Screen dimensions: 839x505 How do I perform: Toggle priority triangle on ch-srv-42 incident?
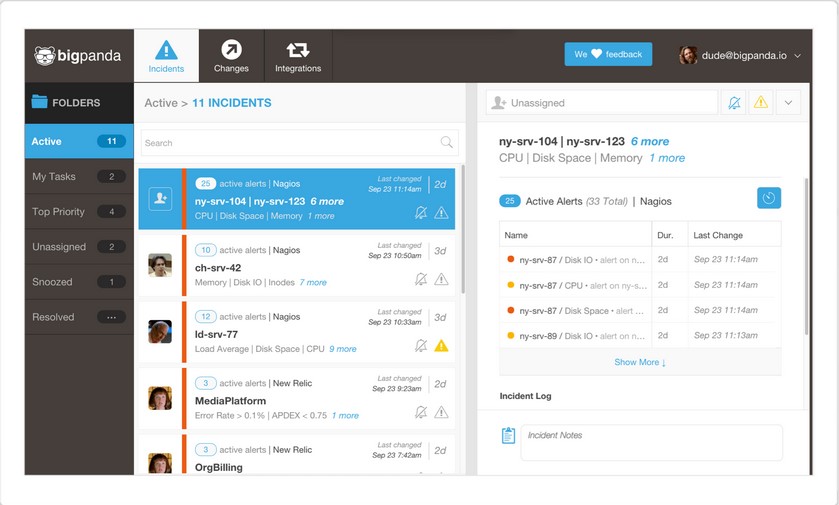[x=441, y=279]
